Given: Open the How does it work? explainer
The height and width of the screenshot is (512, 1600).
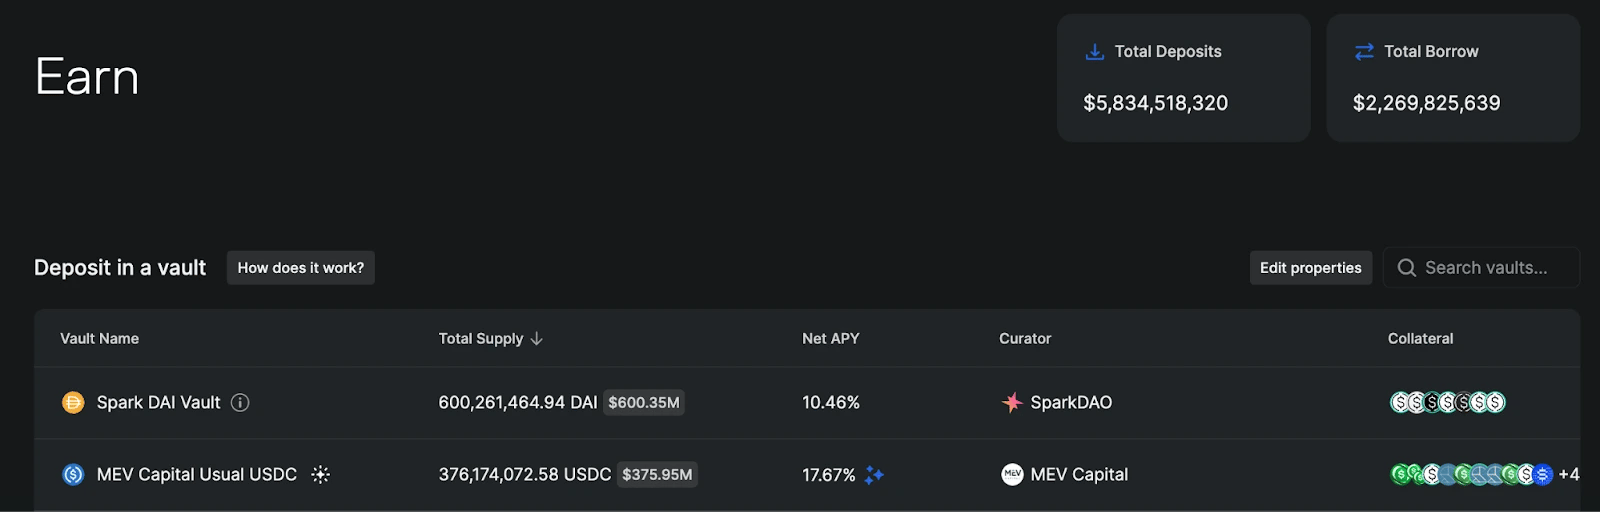Looking at the screenshot, I should tap(301, 268).
